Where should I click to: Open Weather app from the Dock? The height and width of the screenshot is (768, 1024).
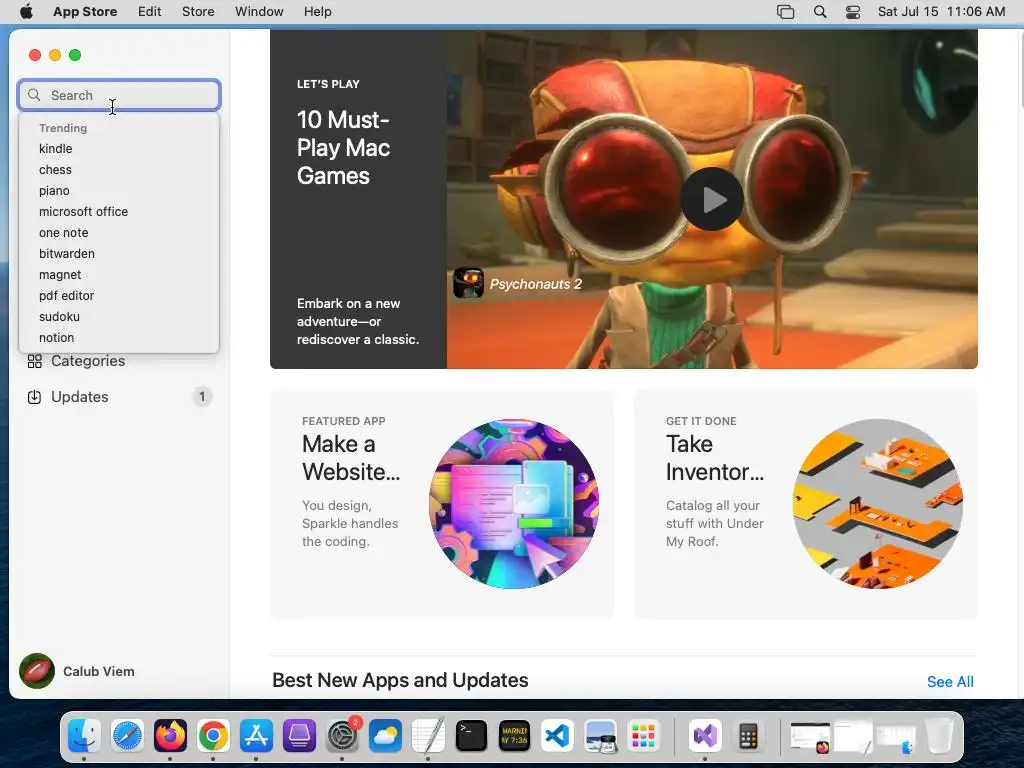coord(385,736)
